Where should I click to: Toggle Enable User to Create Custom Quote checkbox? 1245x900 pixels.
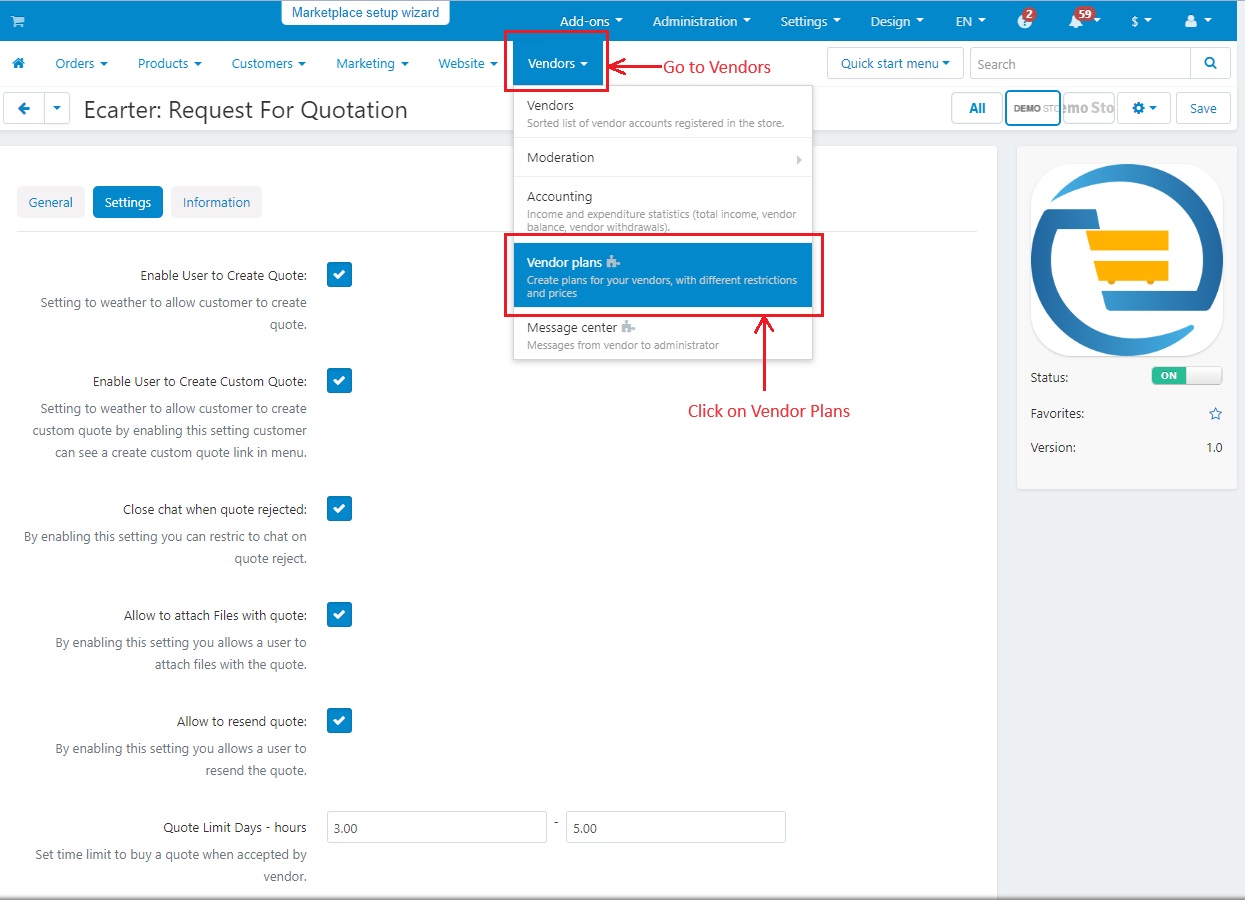pos(339,381)
